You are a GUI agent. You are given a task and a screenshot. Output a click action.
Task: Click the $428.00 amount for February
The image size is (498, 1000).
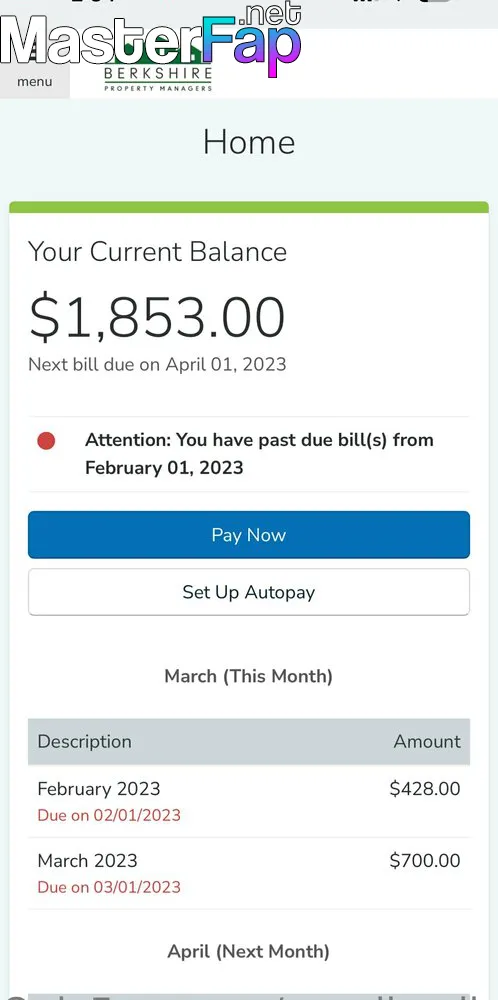click(425, 789)
